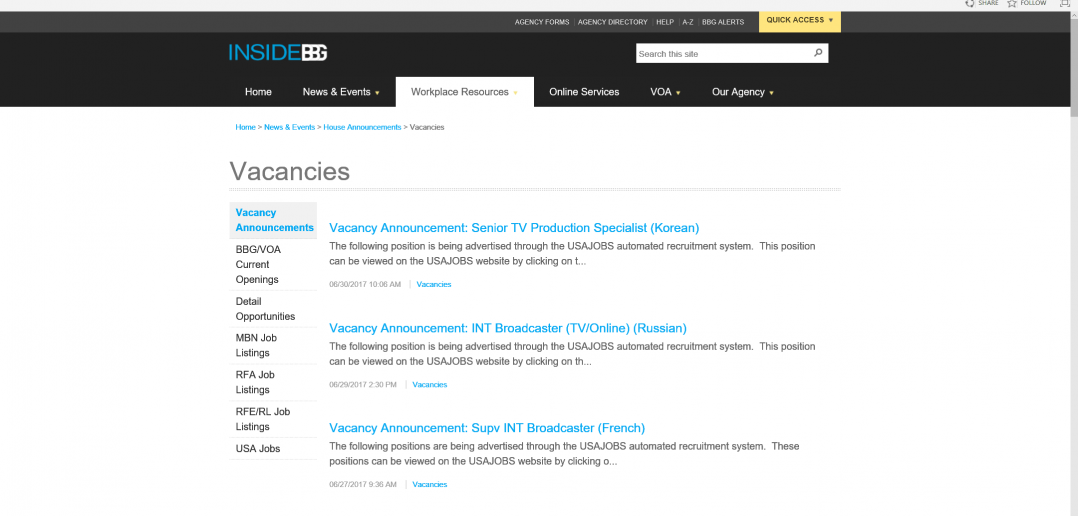This screenshot has height=516, width=1078.
Task: Open Agency Directory in the top bar
Action: click(613, 22)
